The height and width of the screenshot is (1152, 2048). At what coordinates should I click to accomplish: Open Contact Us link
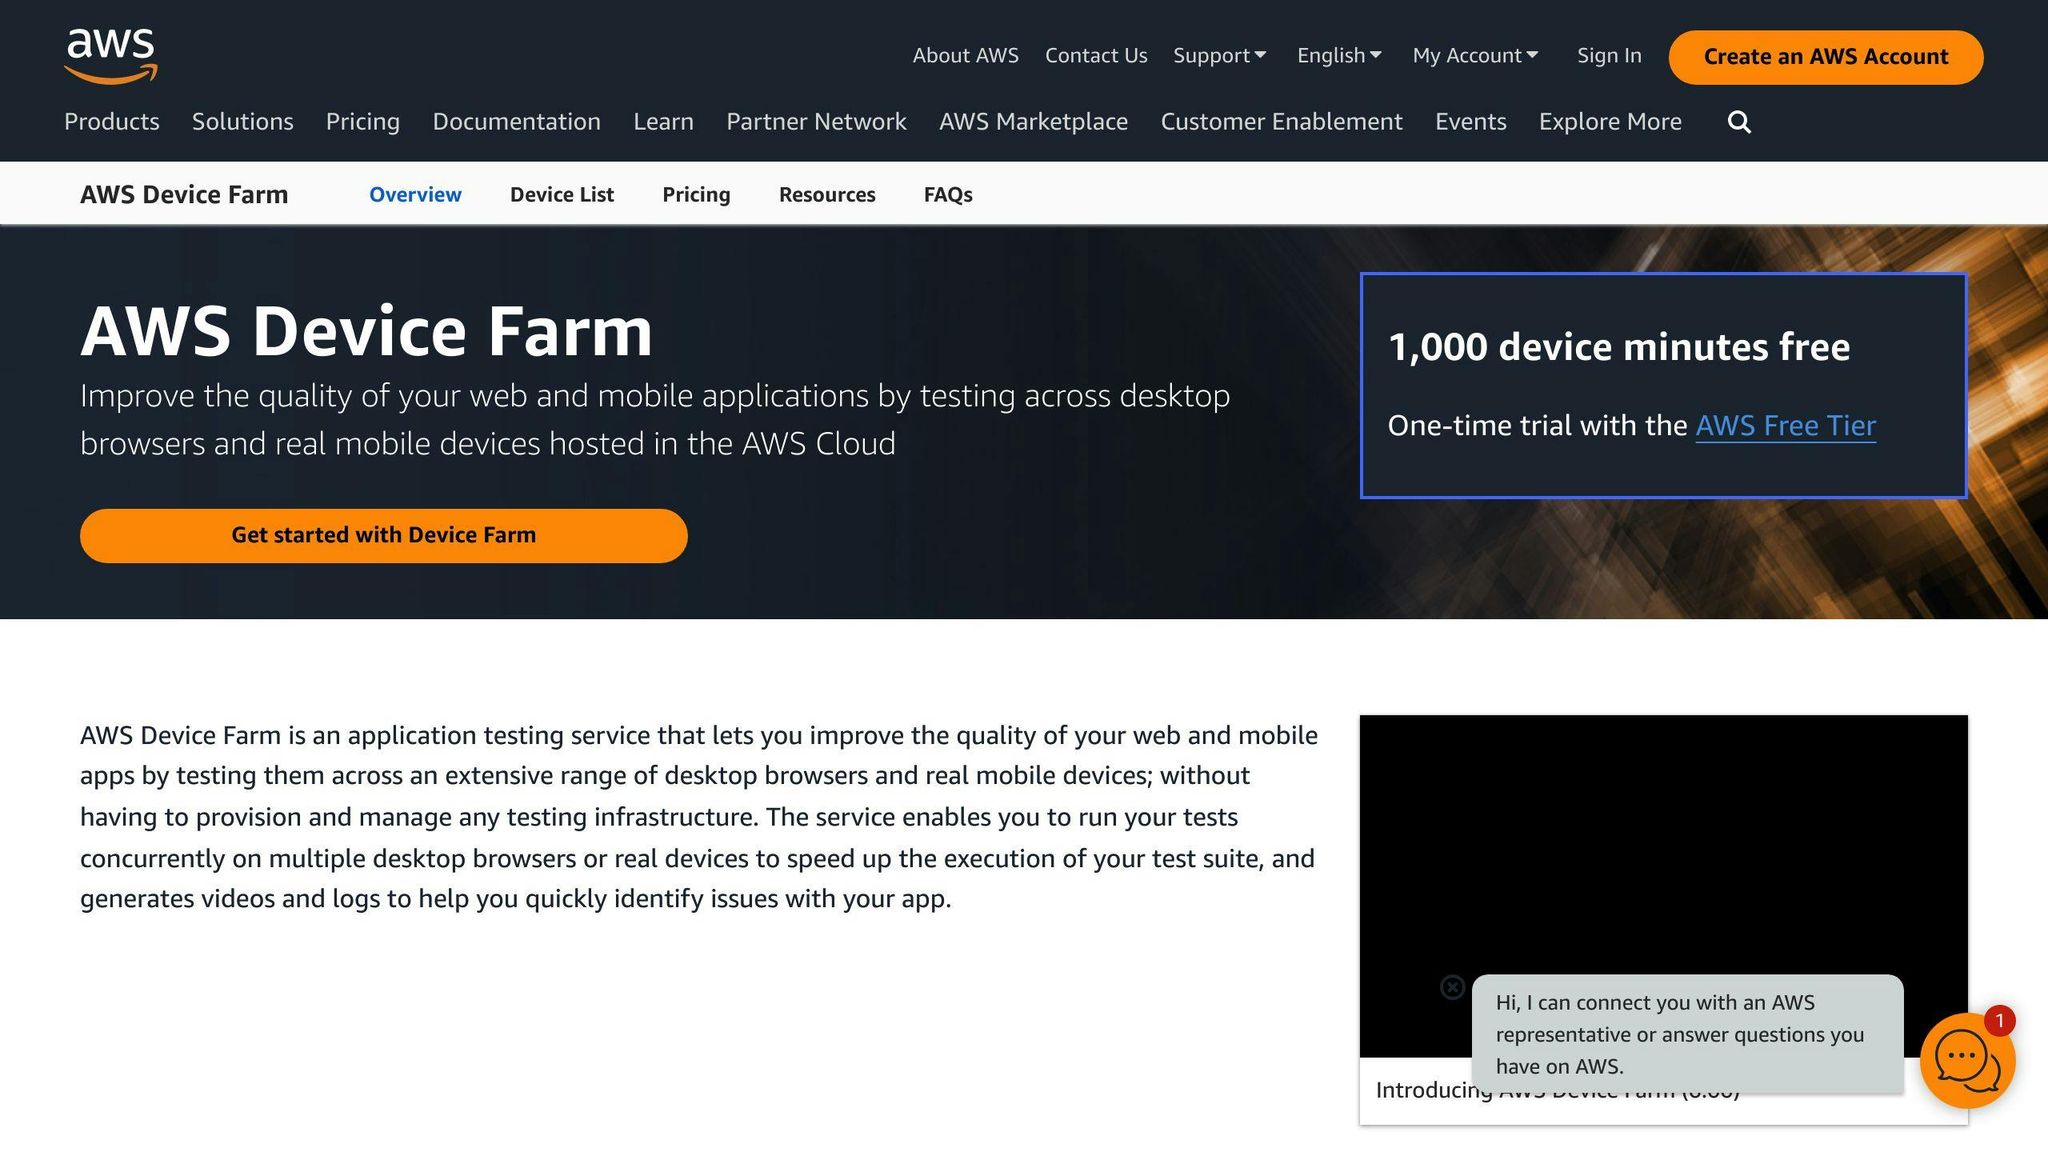(x=1096, y=56)
